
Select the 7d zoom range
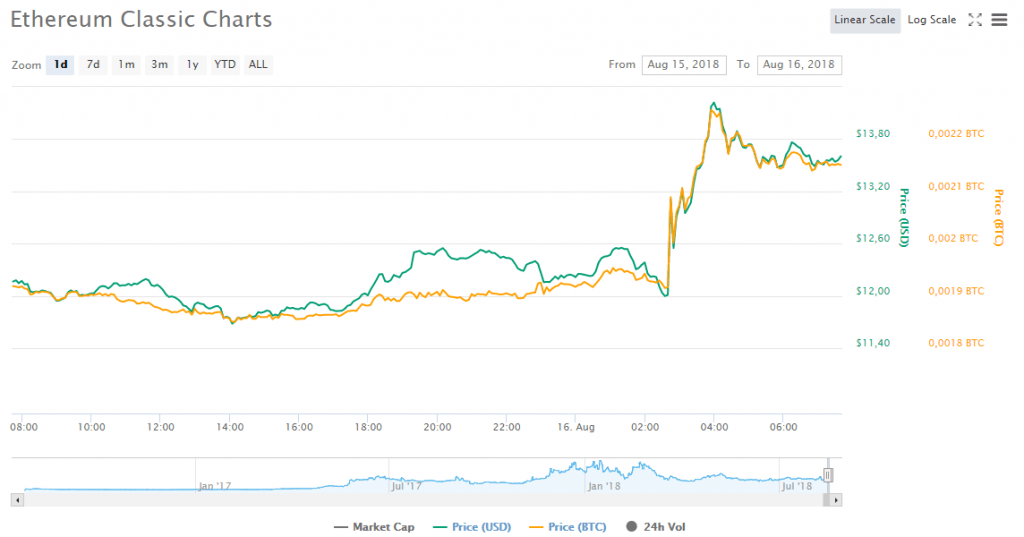[x=93, y=65]
